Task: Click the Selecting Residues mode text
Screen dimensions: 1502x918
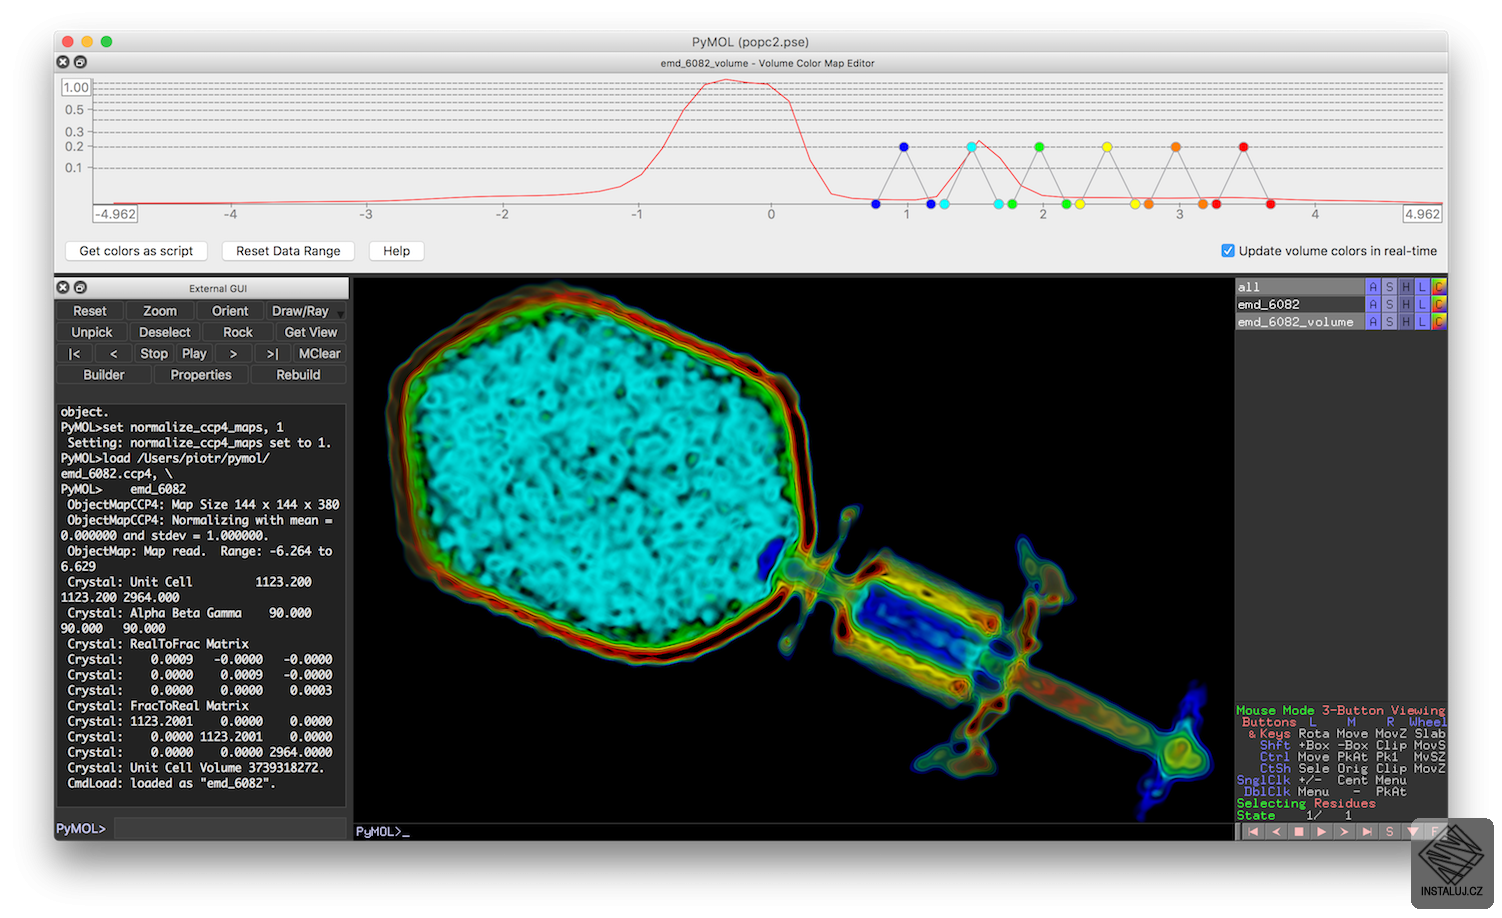Action: (1306, 803)
